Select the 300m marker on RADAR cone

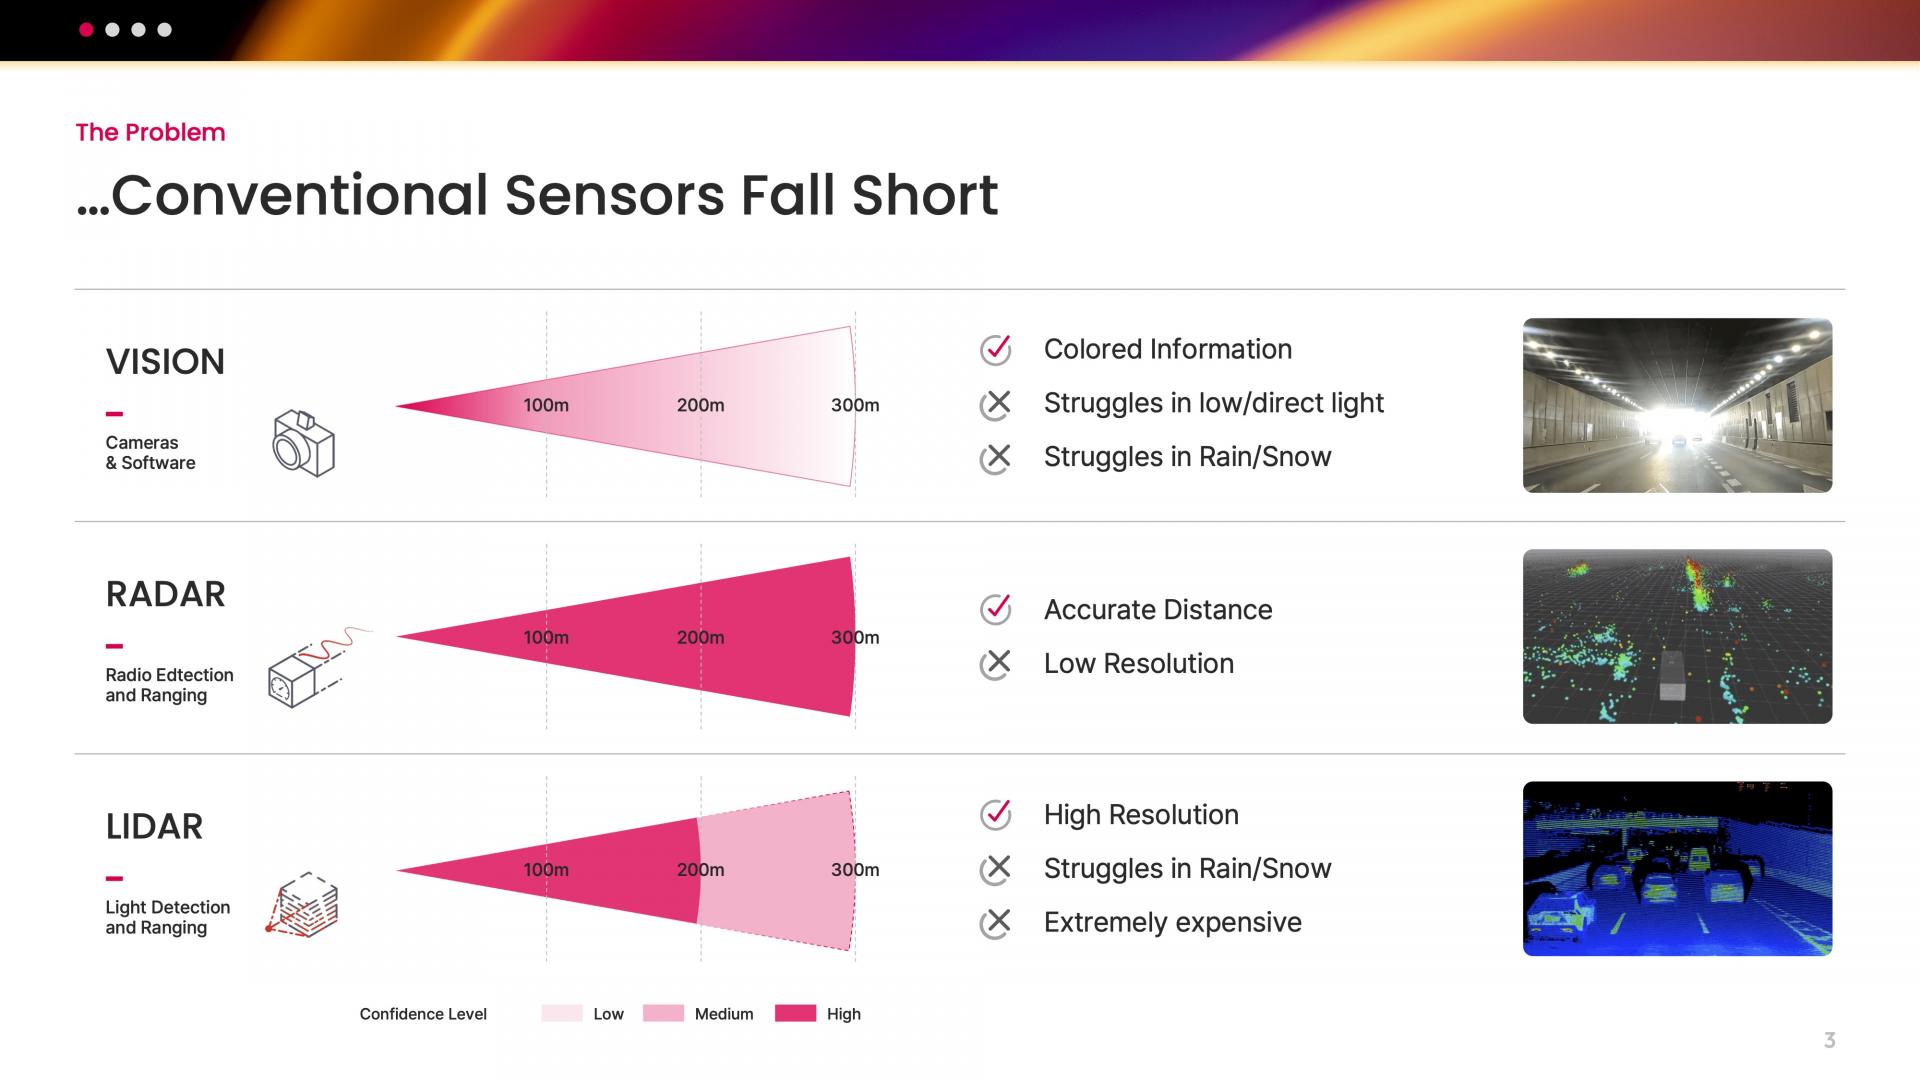pos(855,637)
